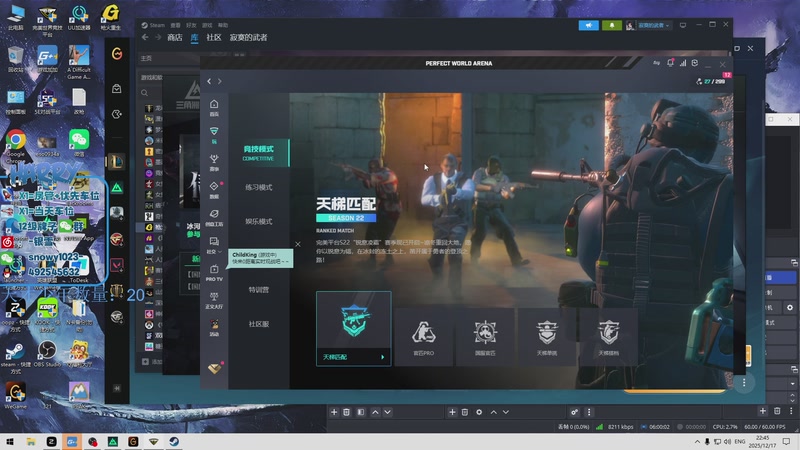Show hidden tray icons chevron on taskbar
800x450 pixels.
[697, 442]
